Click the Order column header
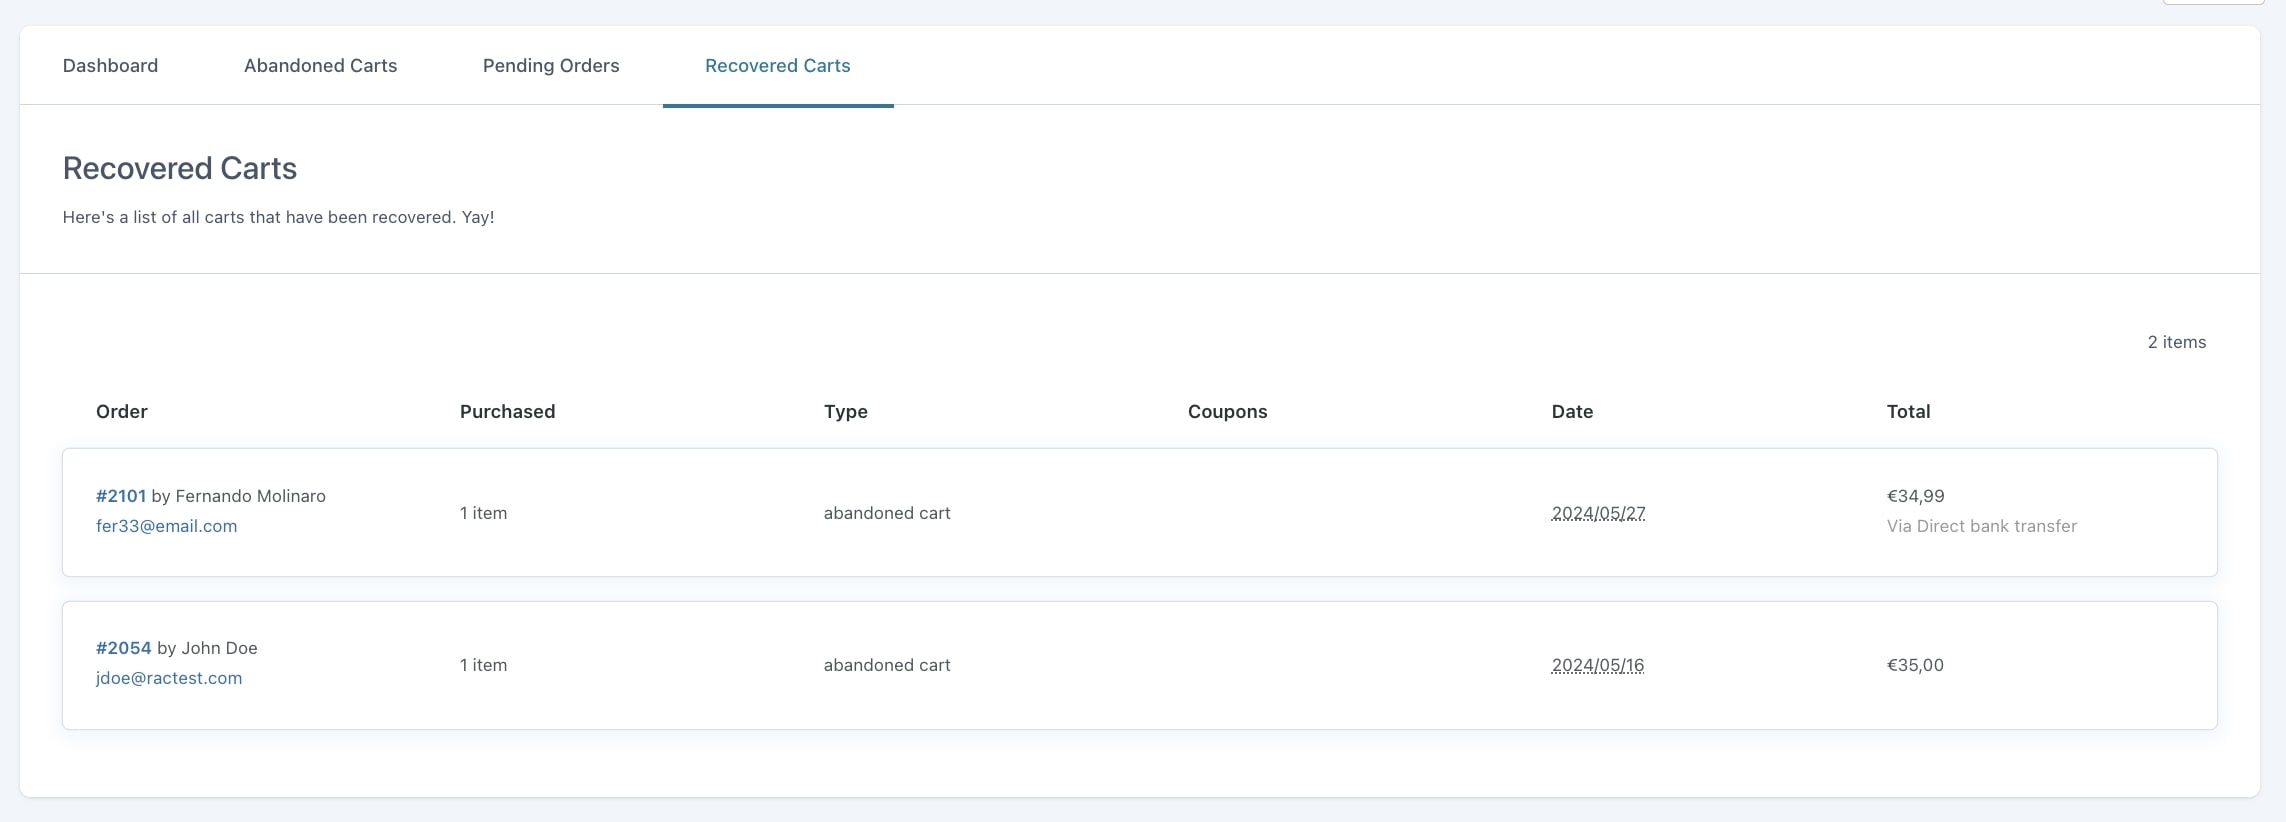Viewport: 2286px width, 822px height. [x=121, y=412]
